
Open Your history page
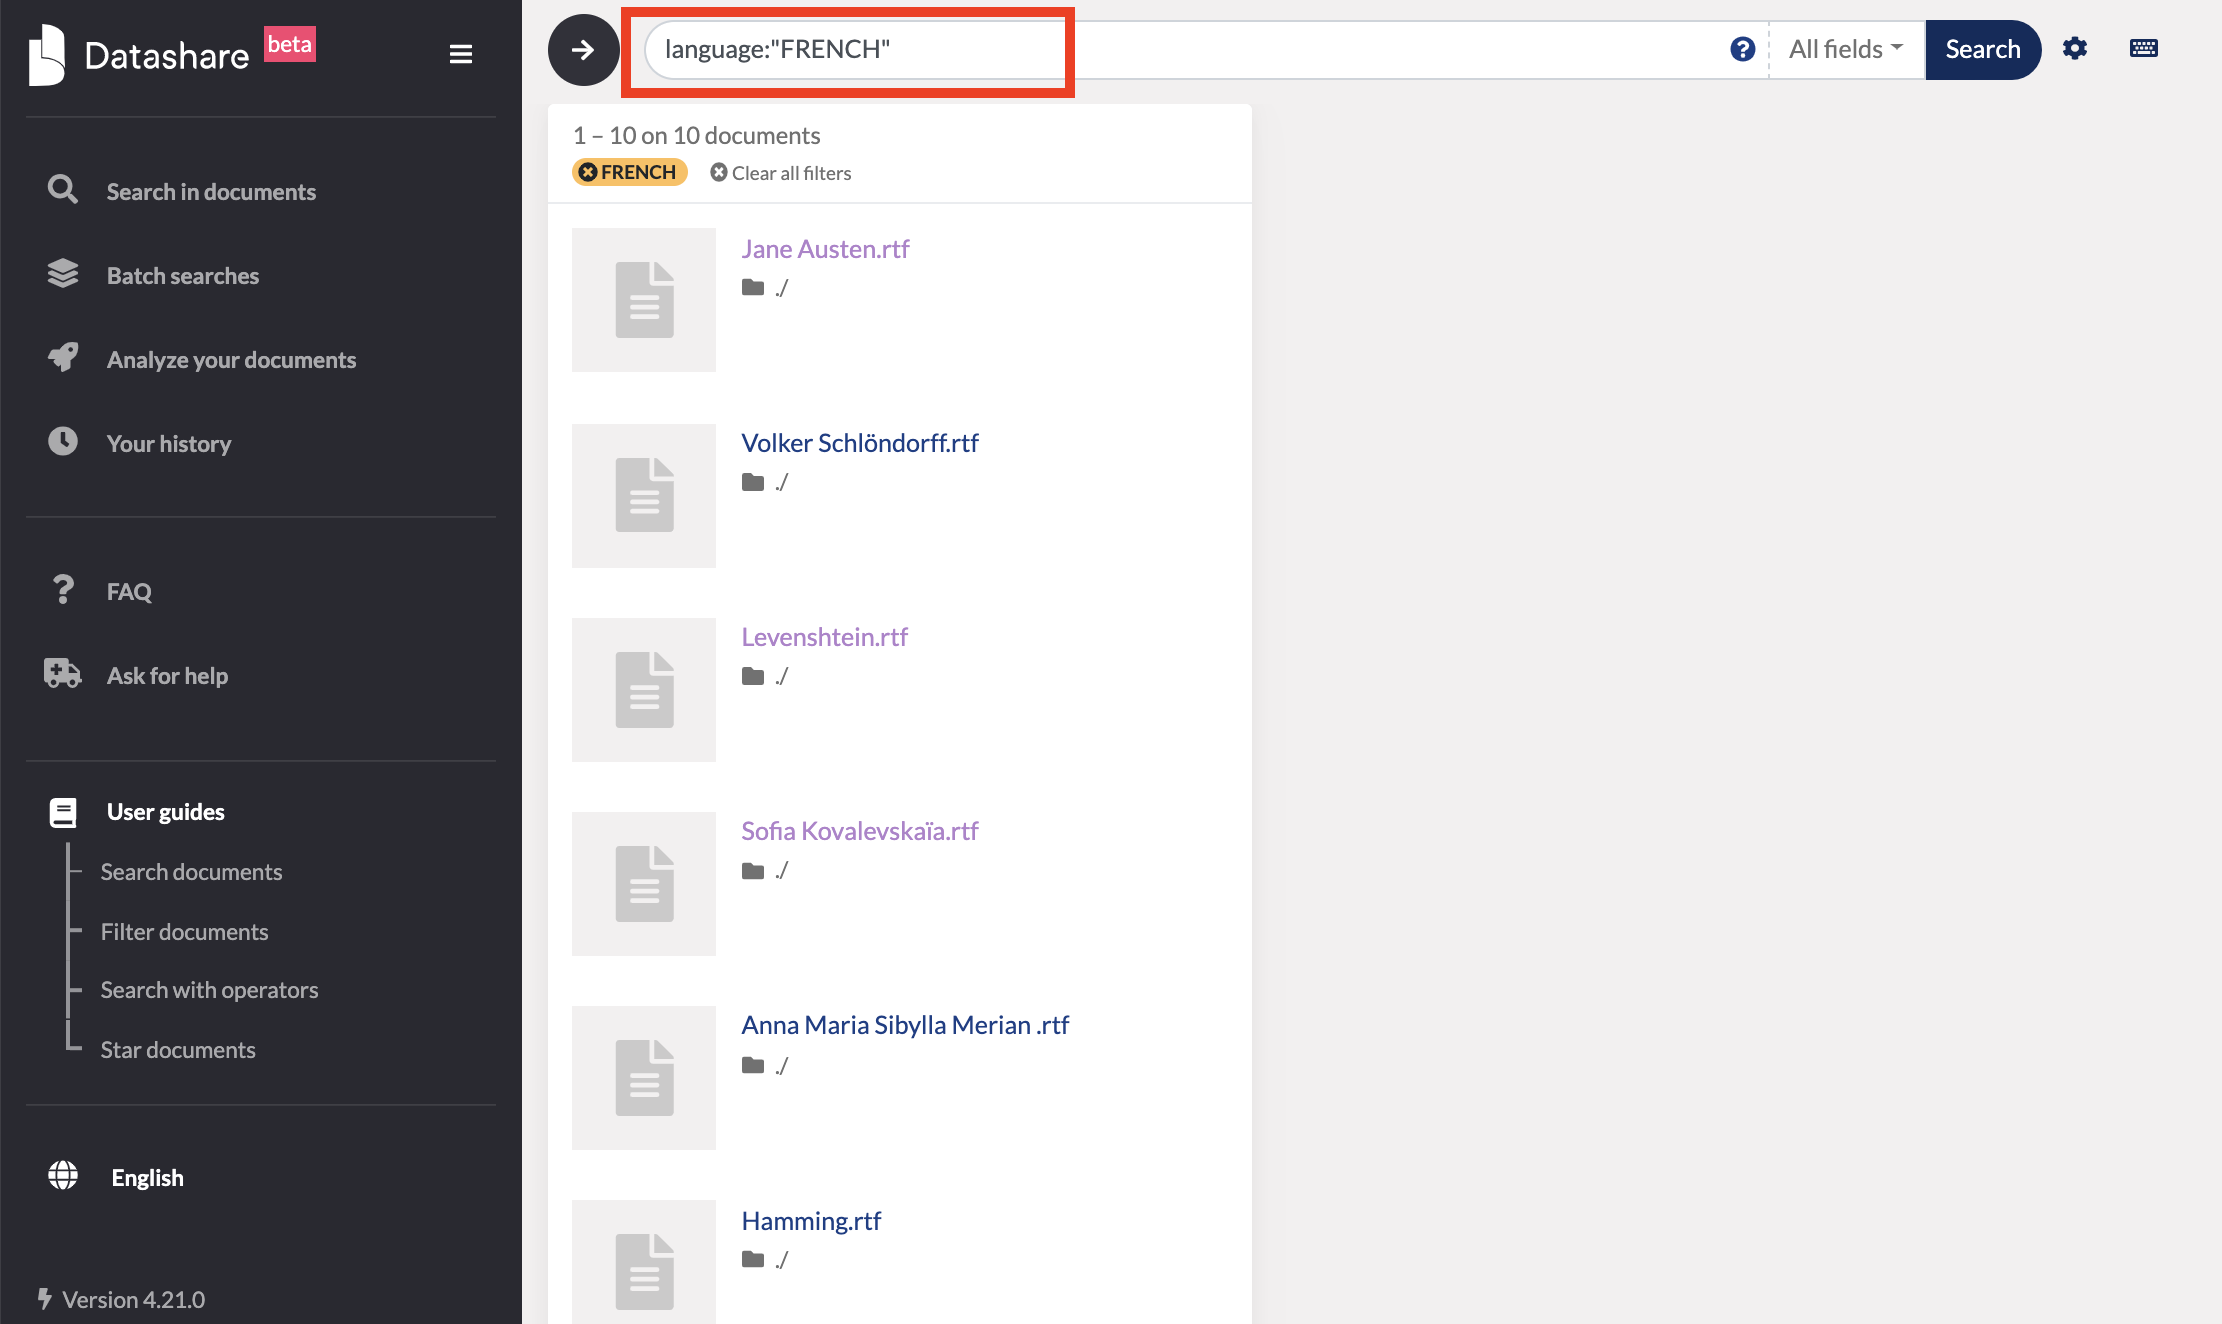[168, 444]
